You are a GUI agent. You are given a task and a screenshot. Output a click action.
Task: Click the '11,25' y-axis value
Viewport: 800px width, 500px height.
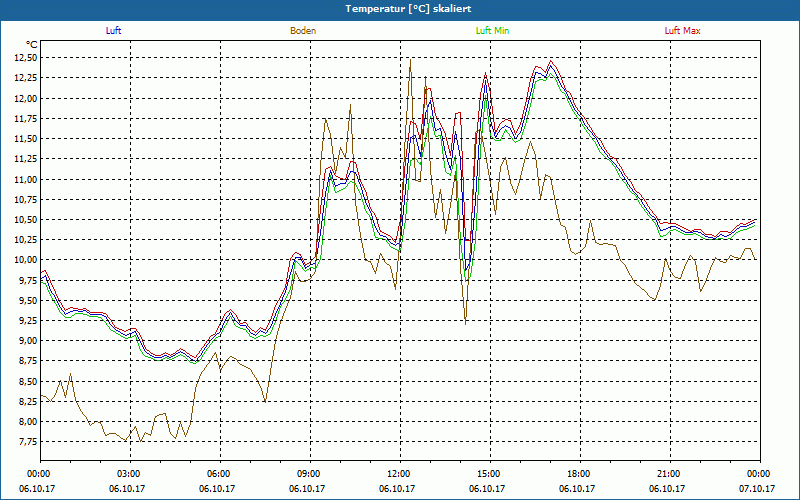[26, 159]
